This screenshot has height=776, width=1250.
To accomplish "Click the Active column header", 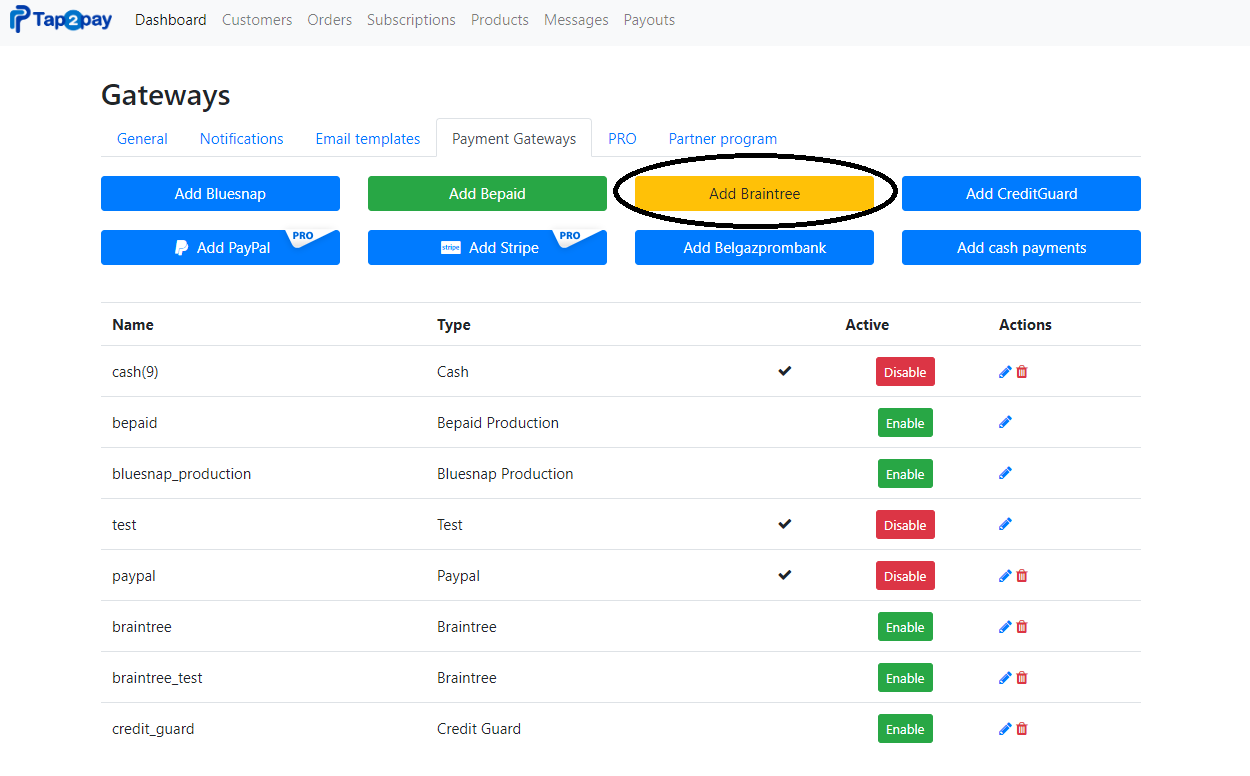I will click(x=867, y=325).
